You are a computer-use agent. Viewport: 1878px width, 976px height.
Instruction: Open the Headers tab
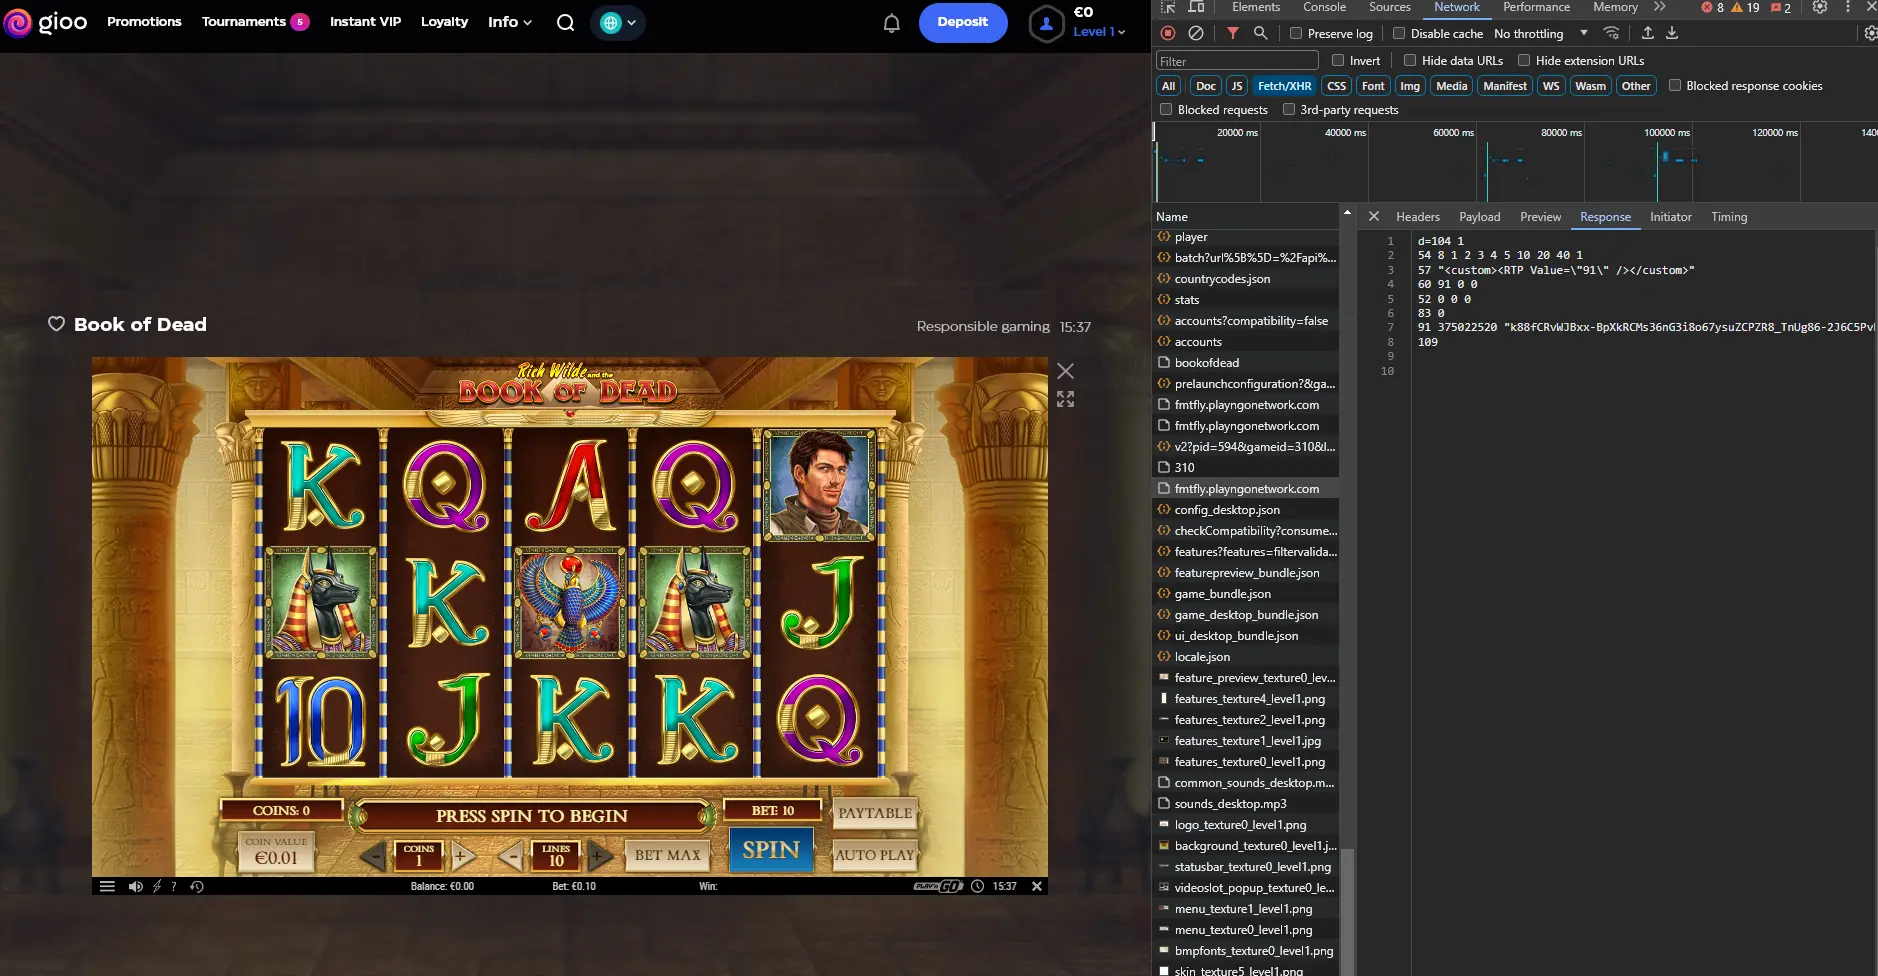click(x=1418, y=217)
